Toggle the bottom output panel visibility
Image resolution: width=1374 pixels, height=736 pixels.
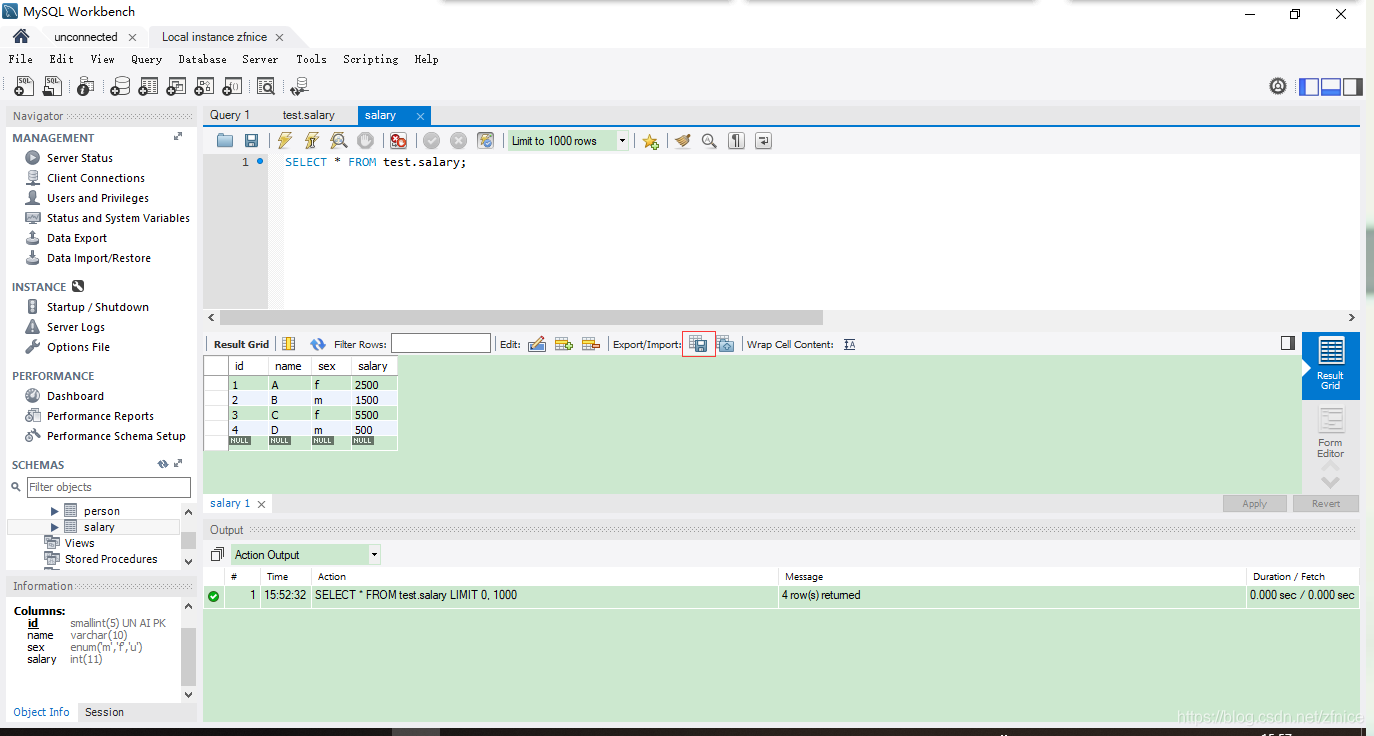1331,87
